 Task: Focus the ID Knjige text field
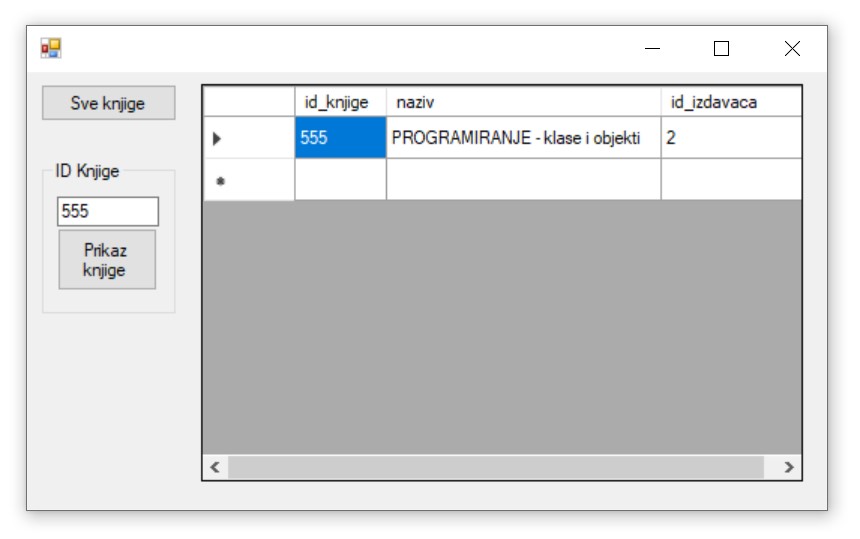pyautogui.click(x=108, y=211)
